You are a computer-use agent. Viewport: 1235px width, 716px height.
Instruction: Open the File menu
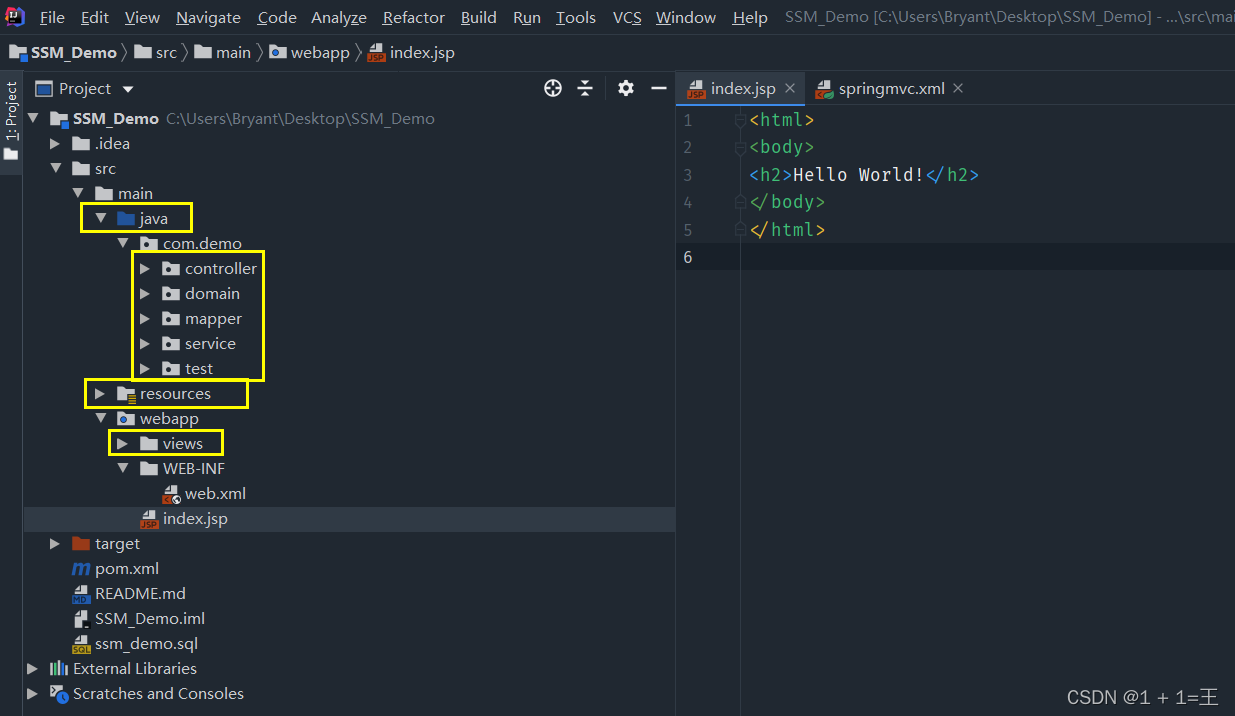[x=52, y=17]
